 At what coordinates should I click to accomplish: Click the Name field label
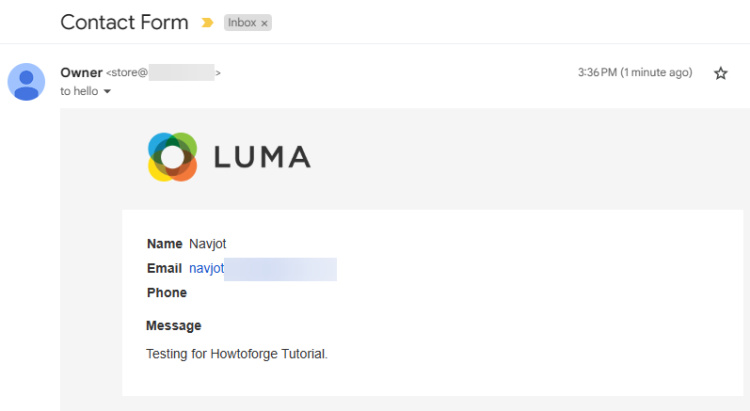tap(164, 244)
